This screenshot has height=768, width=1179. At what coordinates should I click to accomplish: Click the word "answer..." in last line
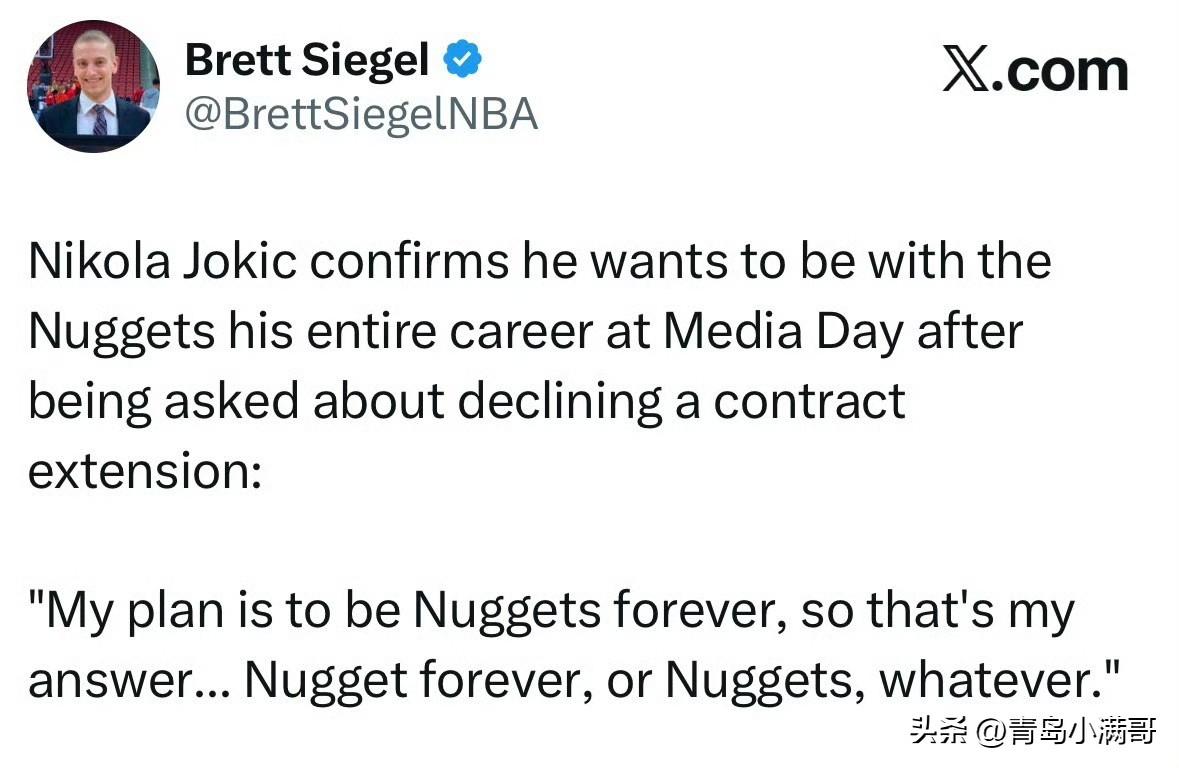[x=129, y=681]
